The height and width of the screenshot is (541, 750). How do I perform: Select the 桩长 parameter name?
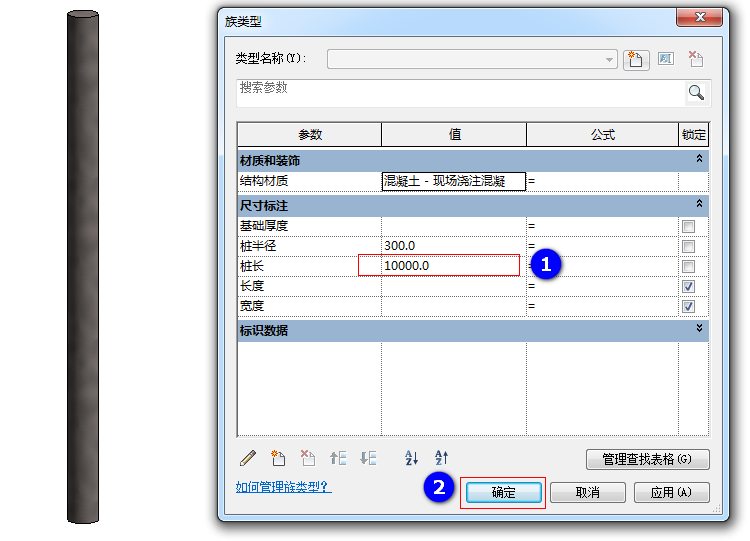tap(252, 266)
